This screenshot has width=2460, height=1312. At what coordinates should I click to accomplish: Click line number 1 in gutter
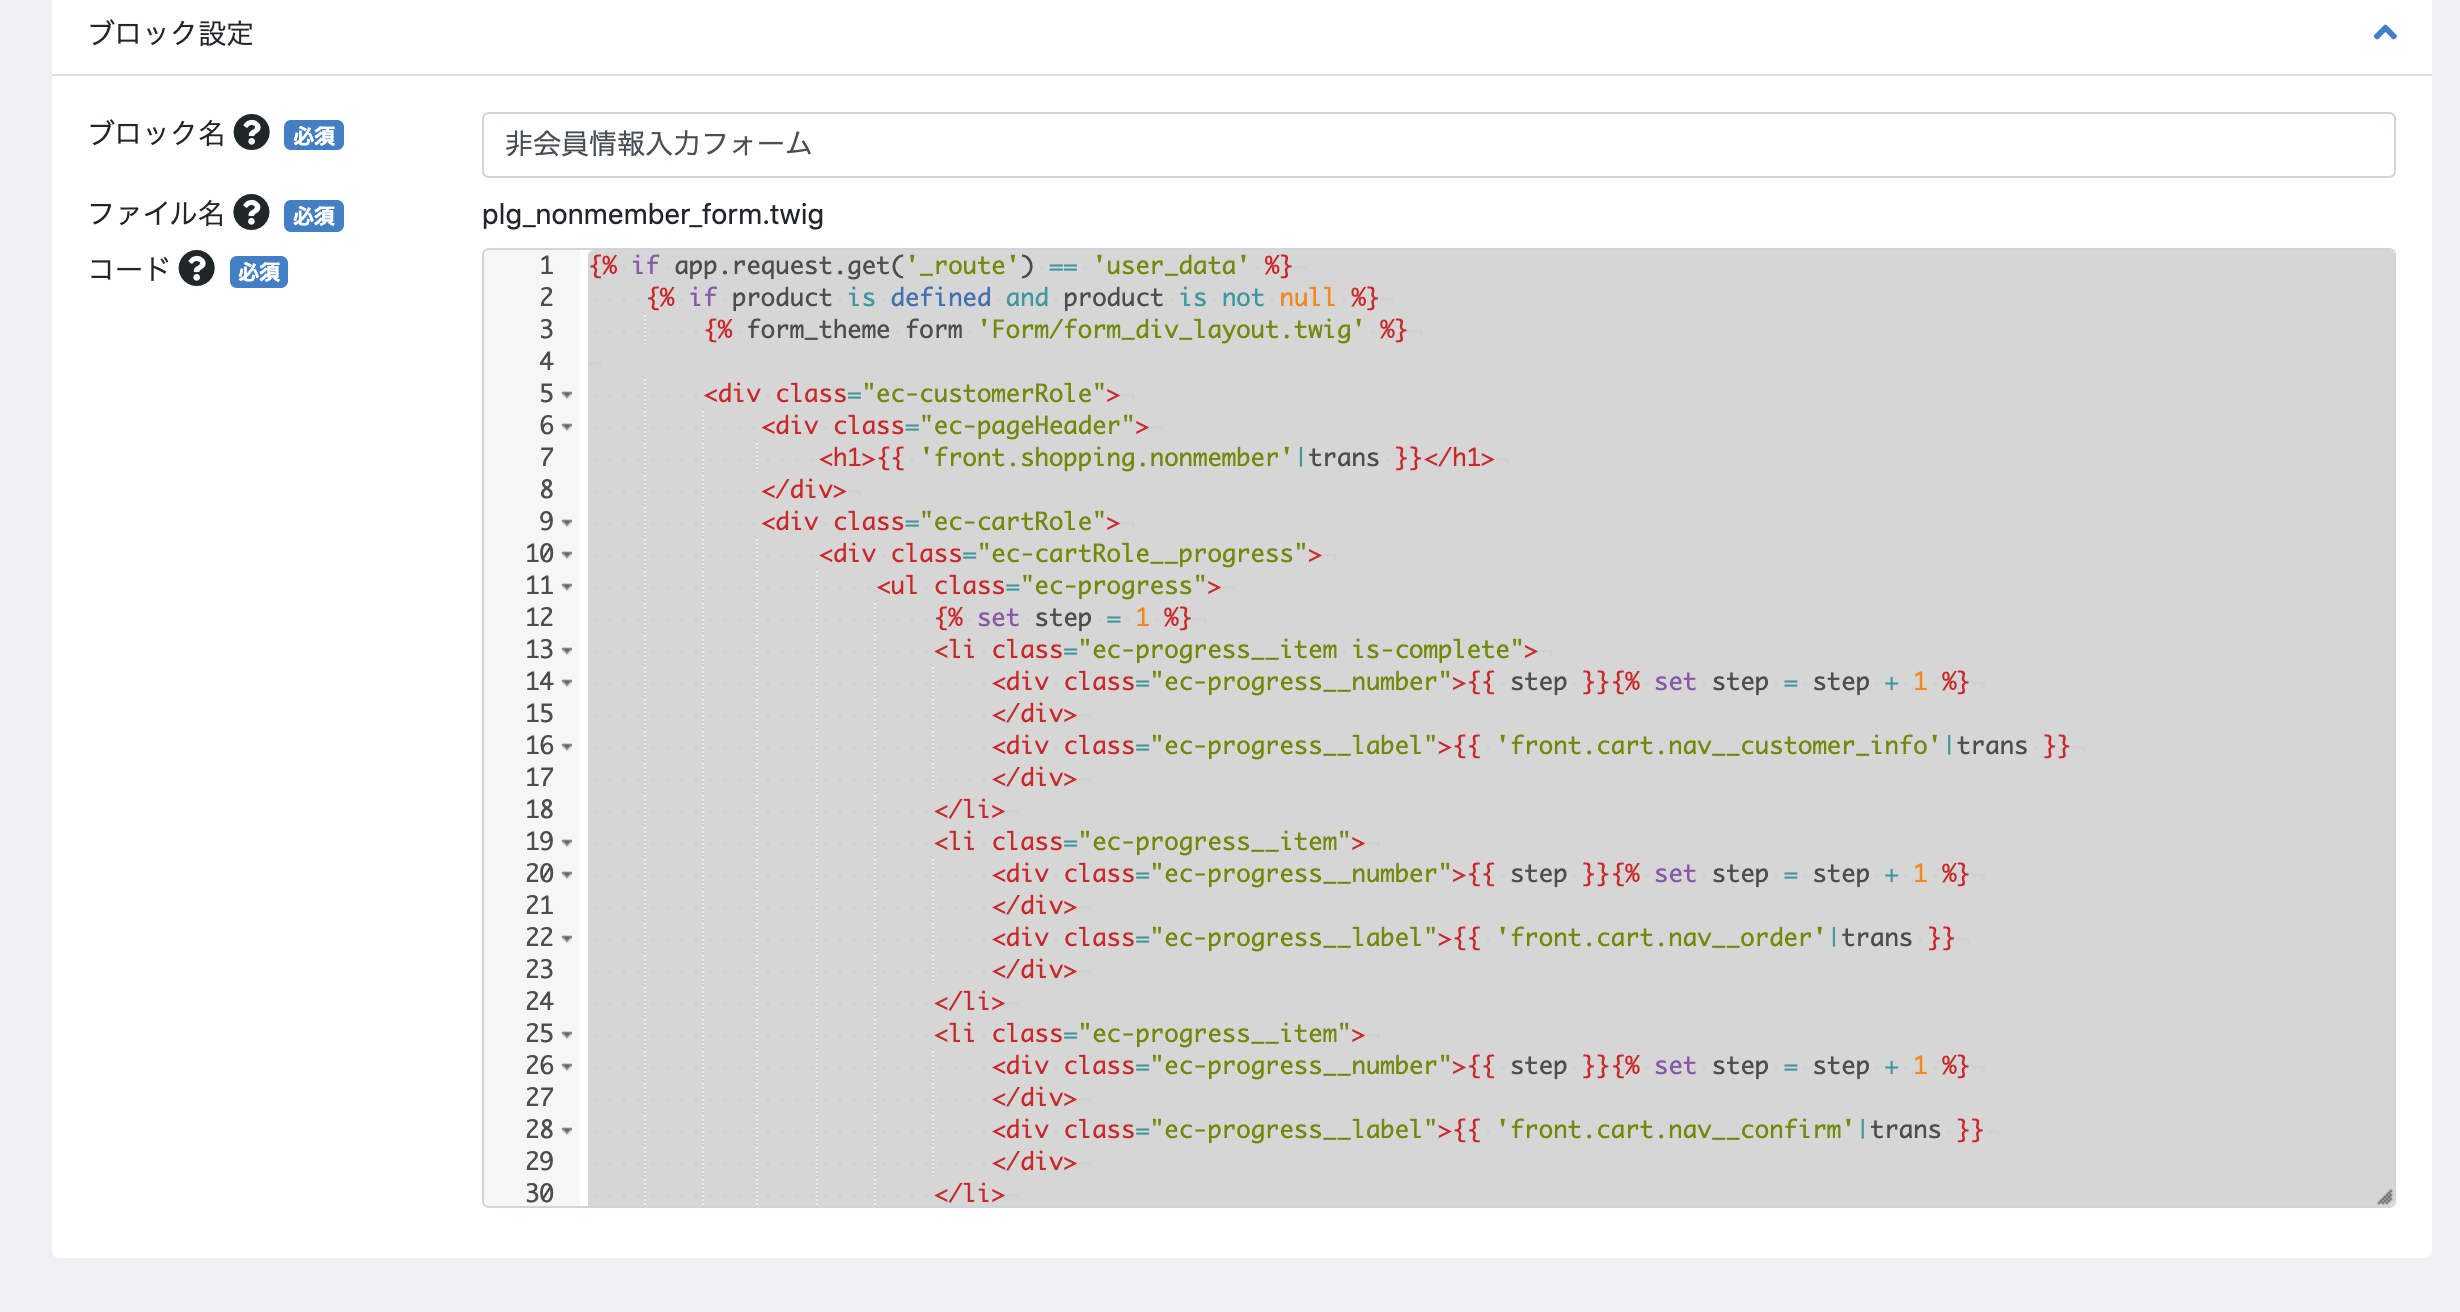[x=546, y=266]
